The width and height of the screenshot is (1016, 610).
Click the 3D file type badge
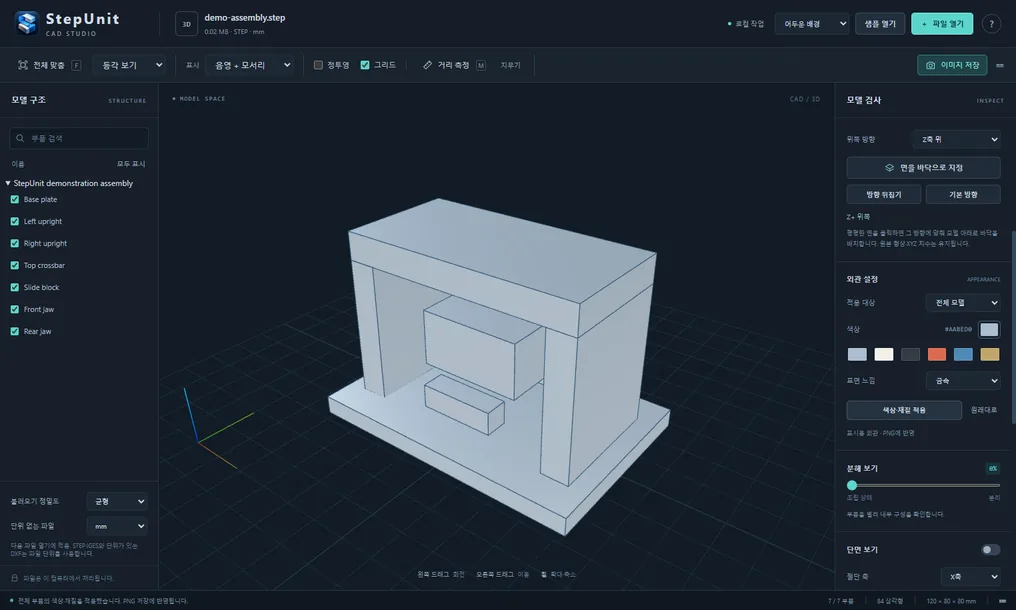click(x=187, y=24)
